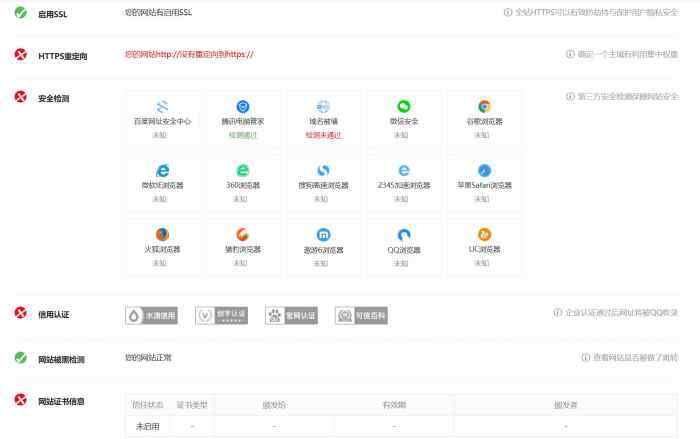Click the 域名被墙 detection tile
This screenshot has height=439, width=700.
pyautogui.click(x=323, y=119)
